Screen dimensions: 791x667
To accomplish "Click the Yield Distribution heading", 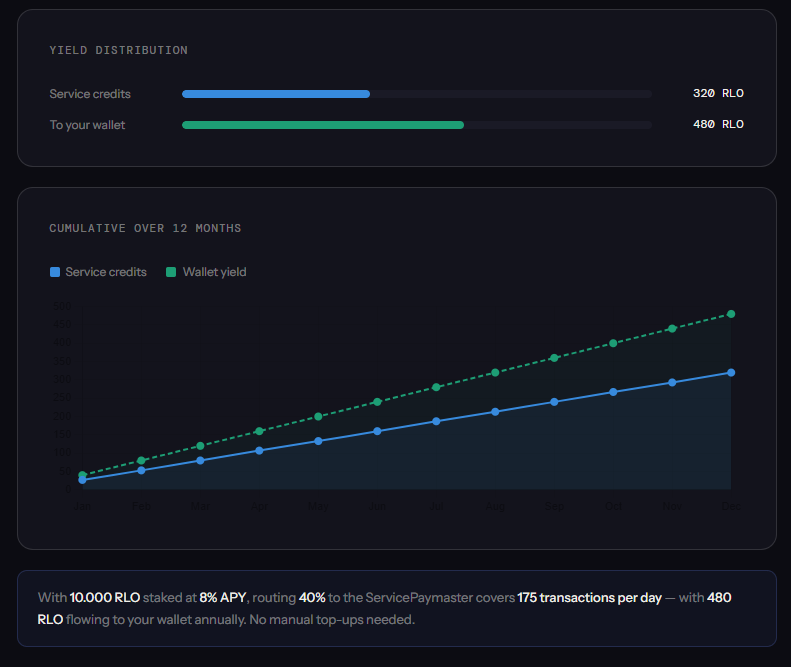I will coord(119,50).
